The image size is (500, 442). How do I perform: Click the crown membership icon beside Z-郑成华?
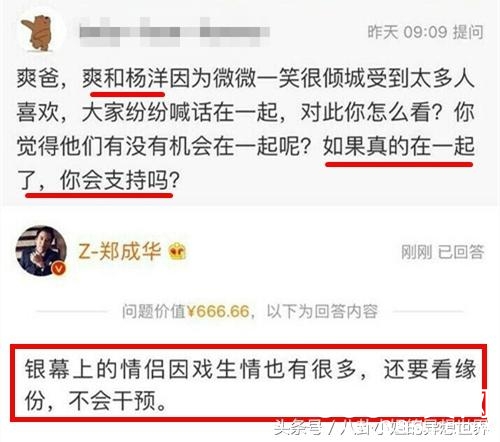[178, 252]
